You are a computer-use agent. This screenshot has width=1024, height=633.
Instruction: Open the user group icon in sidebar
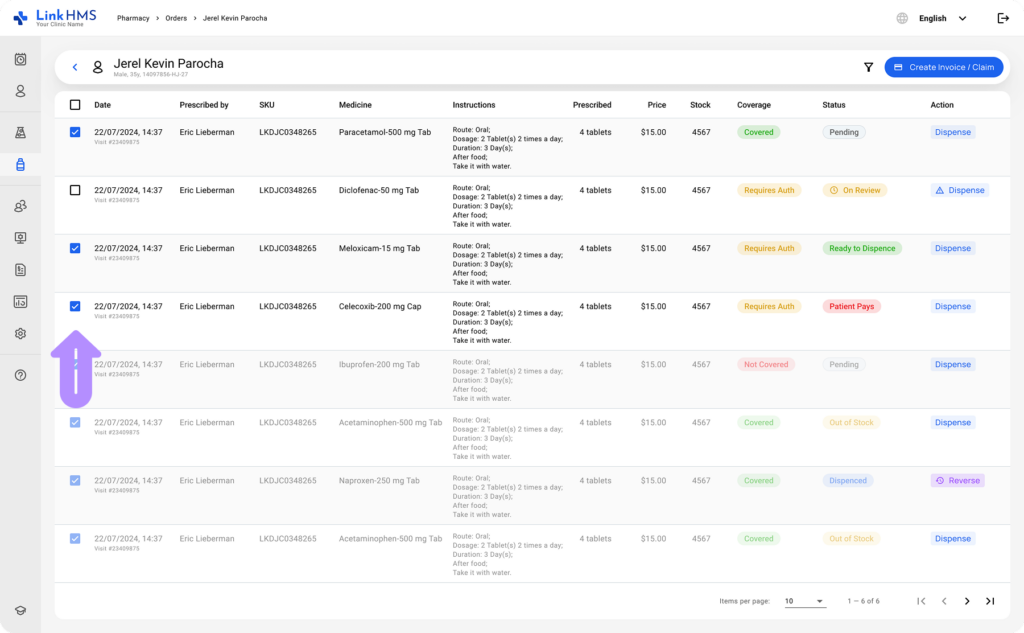[20, 206]
